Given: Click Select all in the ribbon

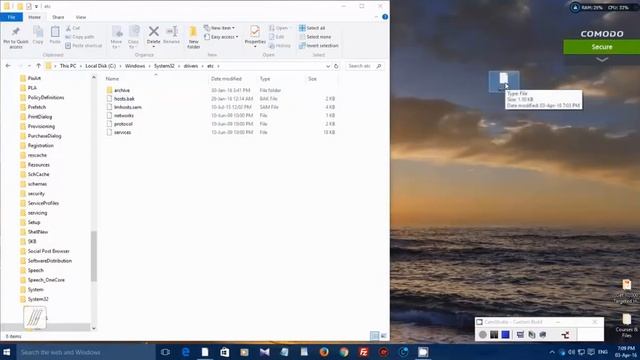Looking at the screenshot, I should click(x=312, y=28).
